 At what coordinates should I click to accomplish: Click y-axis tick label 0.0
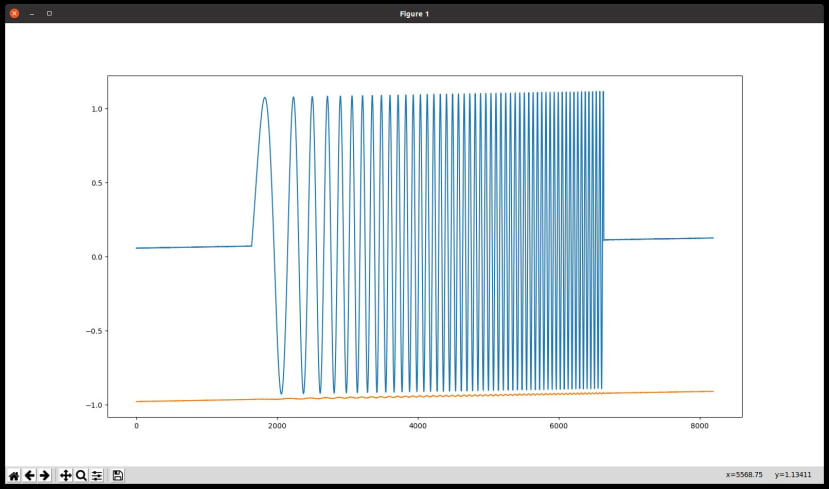pyautogui.click(x=97, y=257)
